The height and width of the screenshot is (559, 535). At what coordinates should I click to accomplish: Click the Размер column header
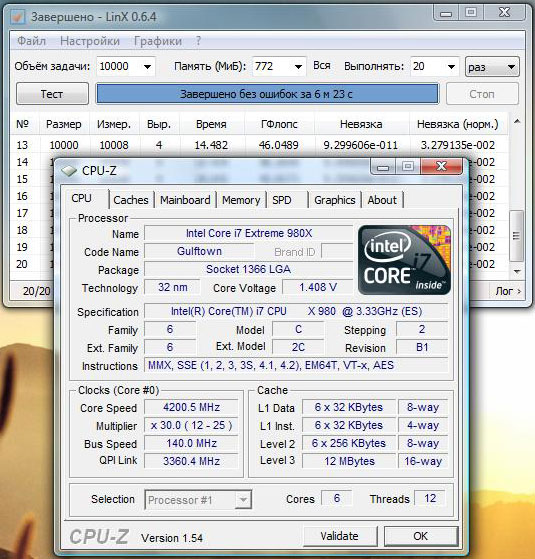[64, 124]
